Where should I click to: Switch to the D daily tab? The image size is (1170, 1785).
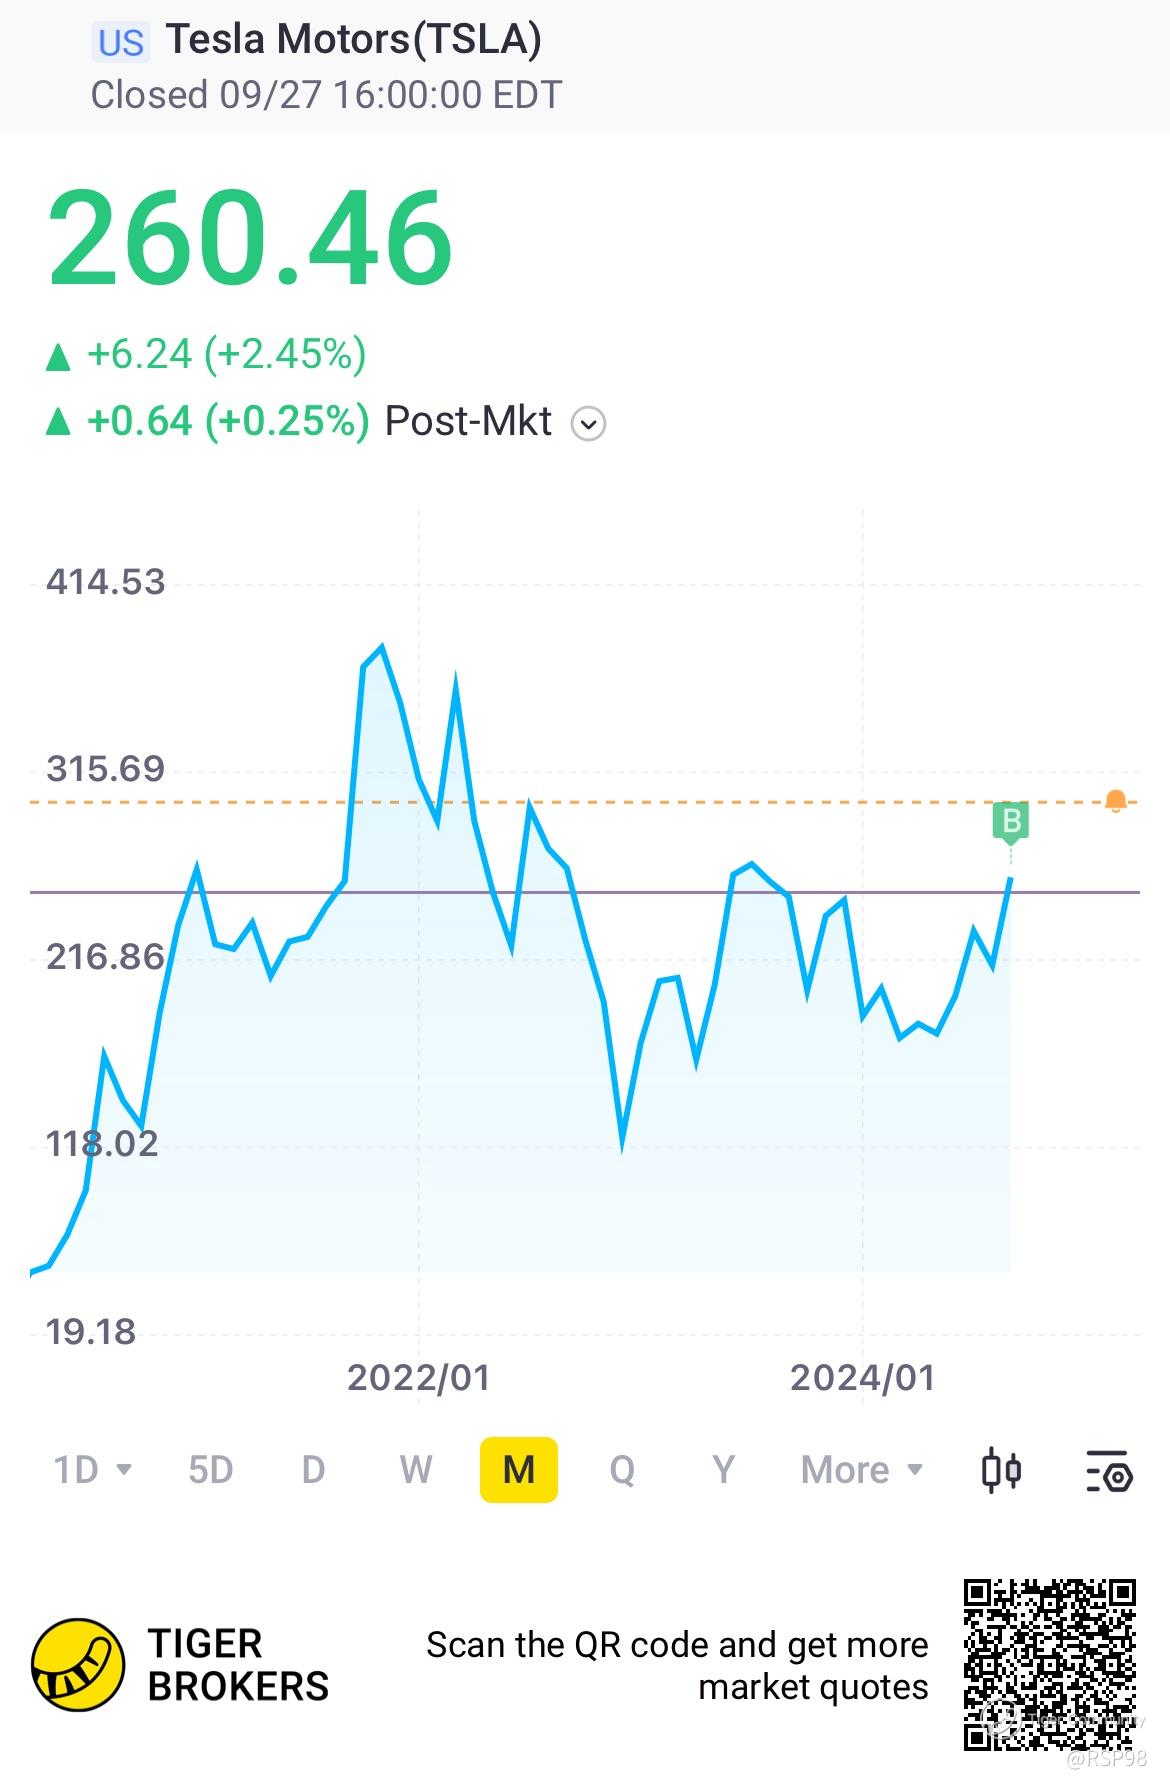pyautogui.click(x=313, y=1470)
